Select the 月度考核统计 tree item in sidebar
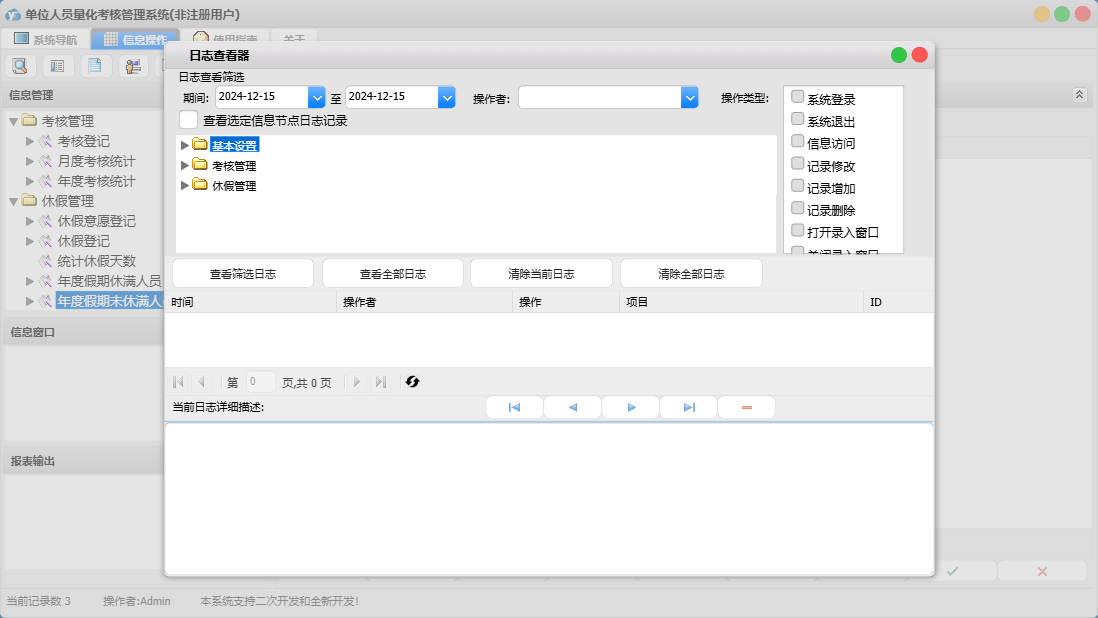 pyautogui.click(x=96, y=161)
